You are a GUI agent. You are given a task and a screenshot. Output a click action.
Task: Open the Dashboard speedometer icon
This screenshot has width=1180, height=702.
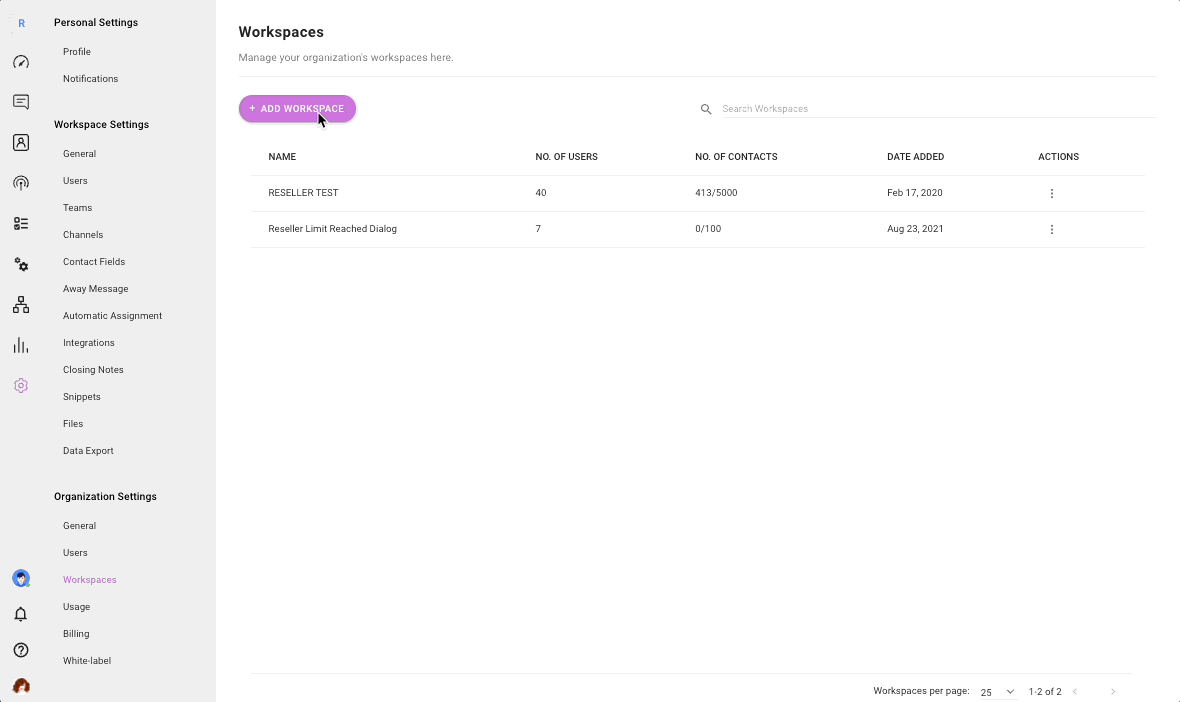click(21, 62)
